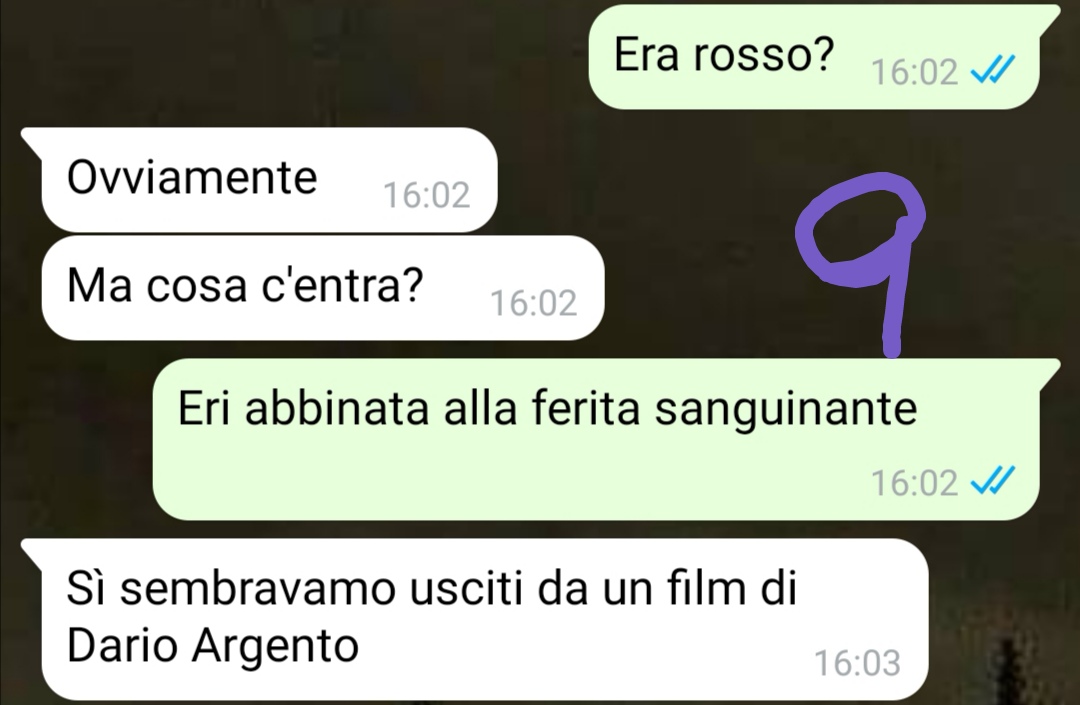Tap the Dario Argento film message bubble
Screen dimensions: 1080x705
click(485, 620)
